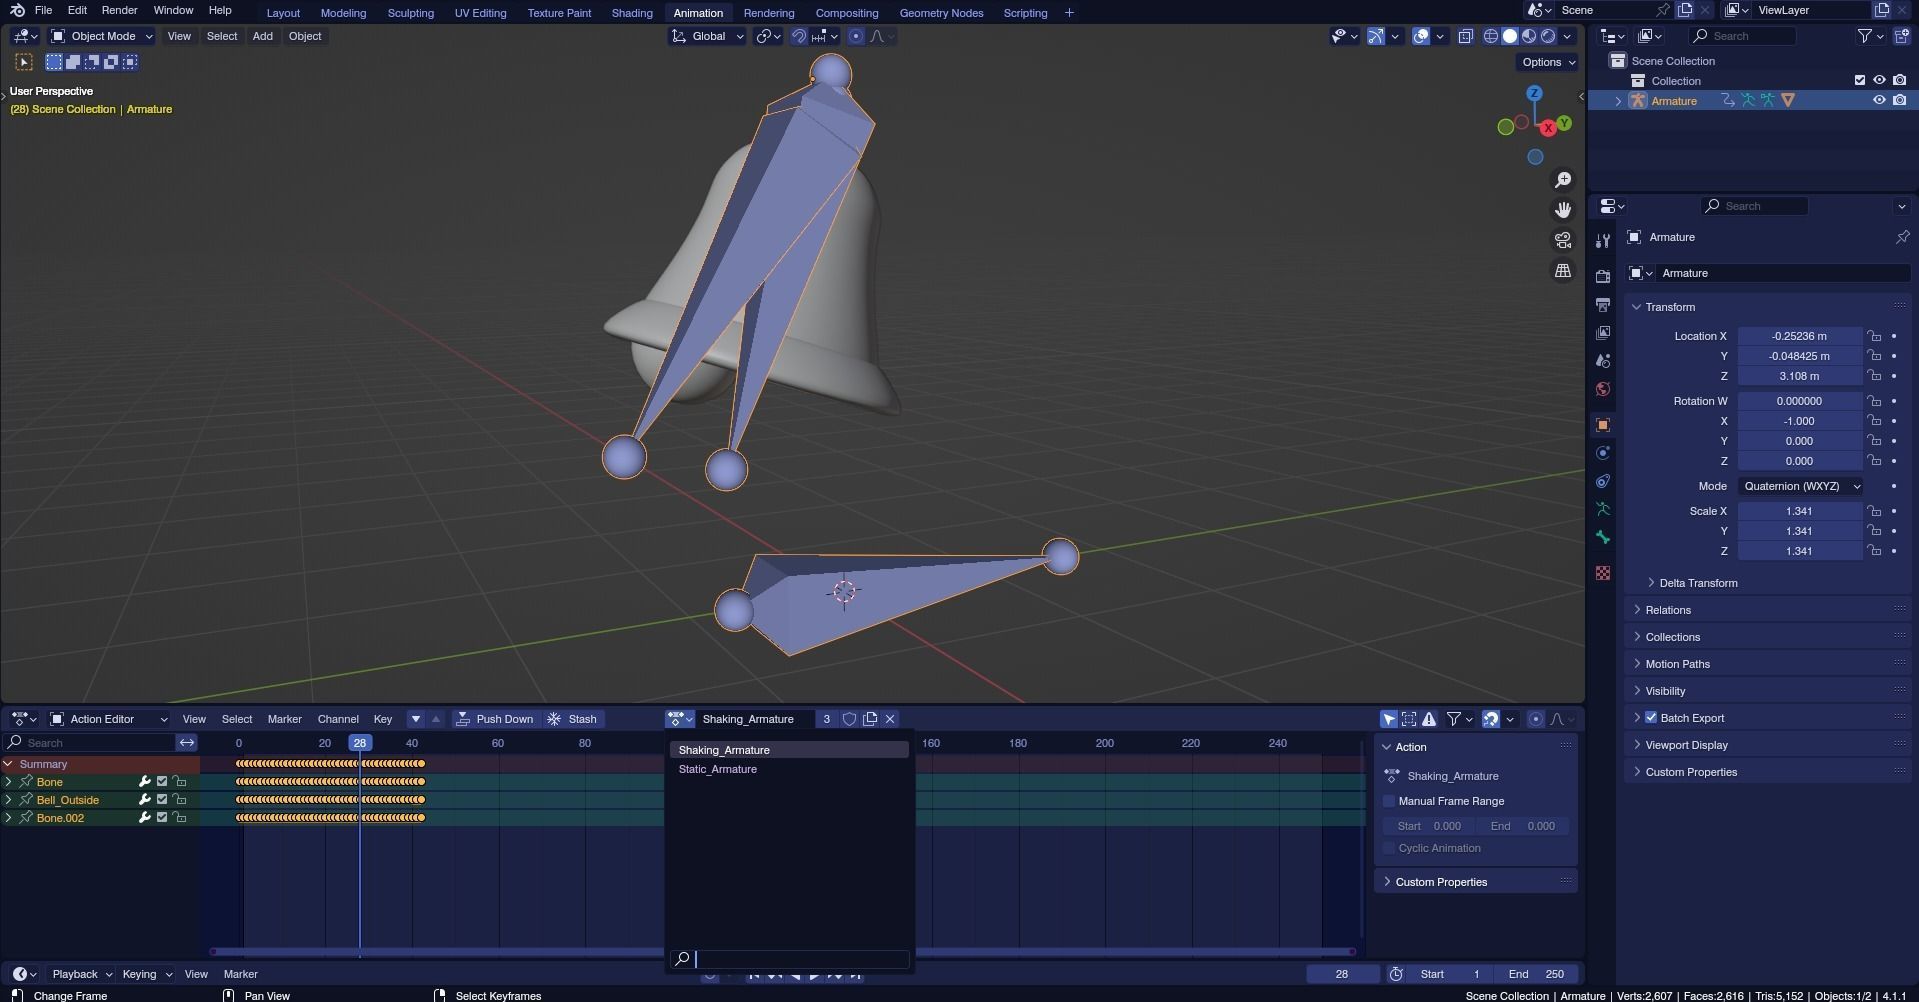The width and height of the screenshot is (1919, 1002).
Task: Unlink the Shaking_Armature action with X
Action: [890, 719]
